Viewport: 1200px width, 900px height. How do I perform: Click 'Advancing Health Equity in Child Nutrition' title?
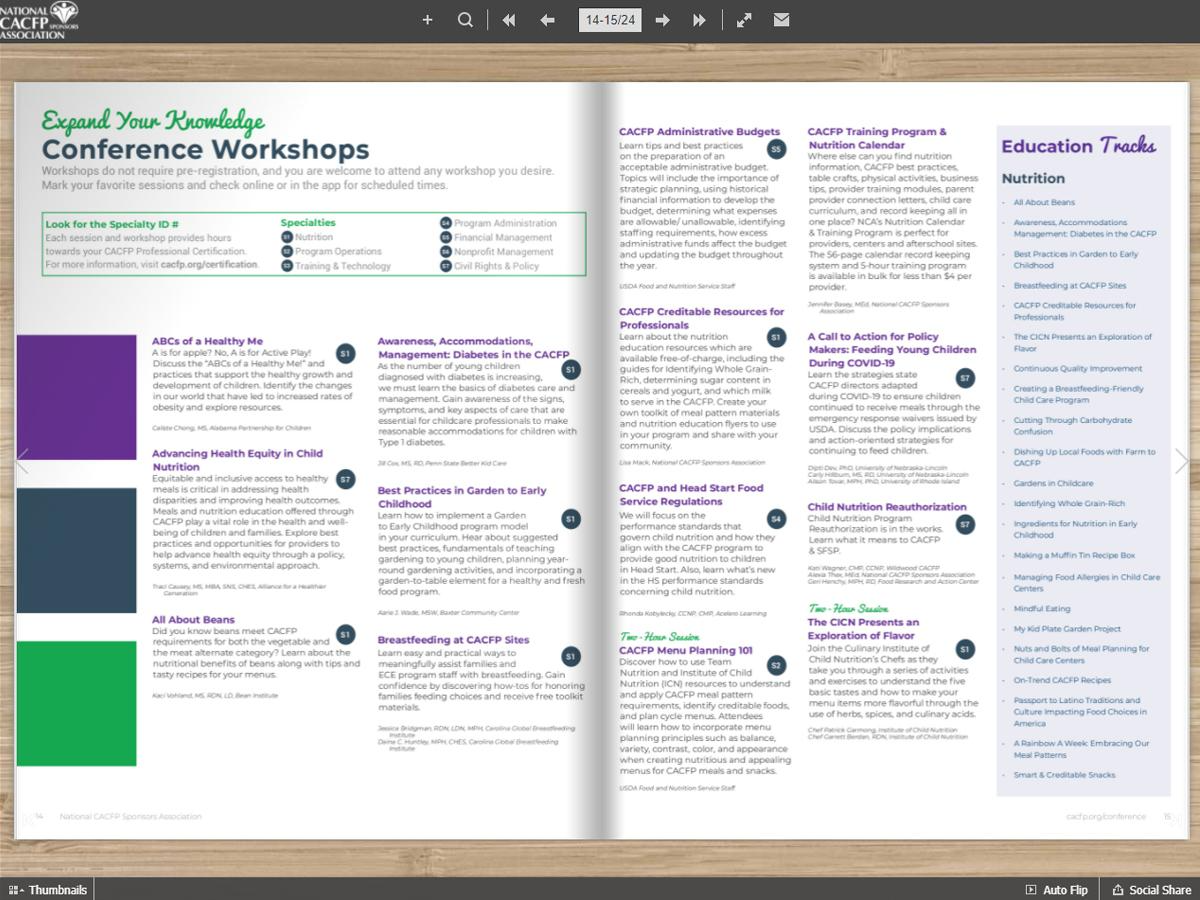[x=237, y=460]
